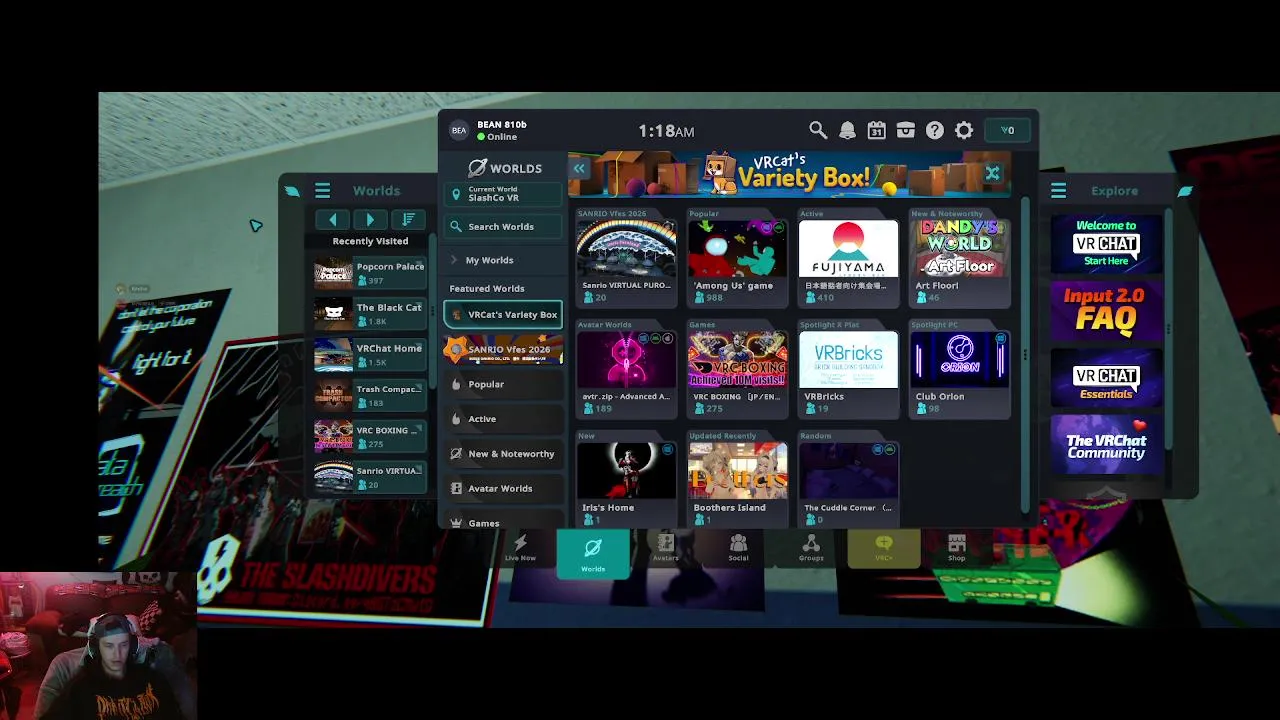Open the calendar events icon
Screen dimensions: 1280x720
click(x=876, y=130)
